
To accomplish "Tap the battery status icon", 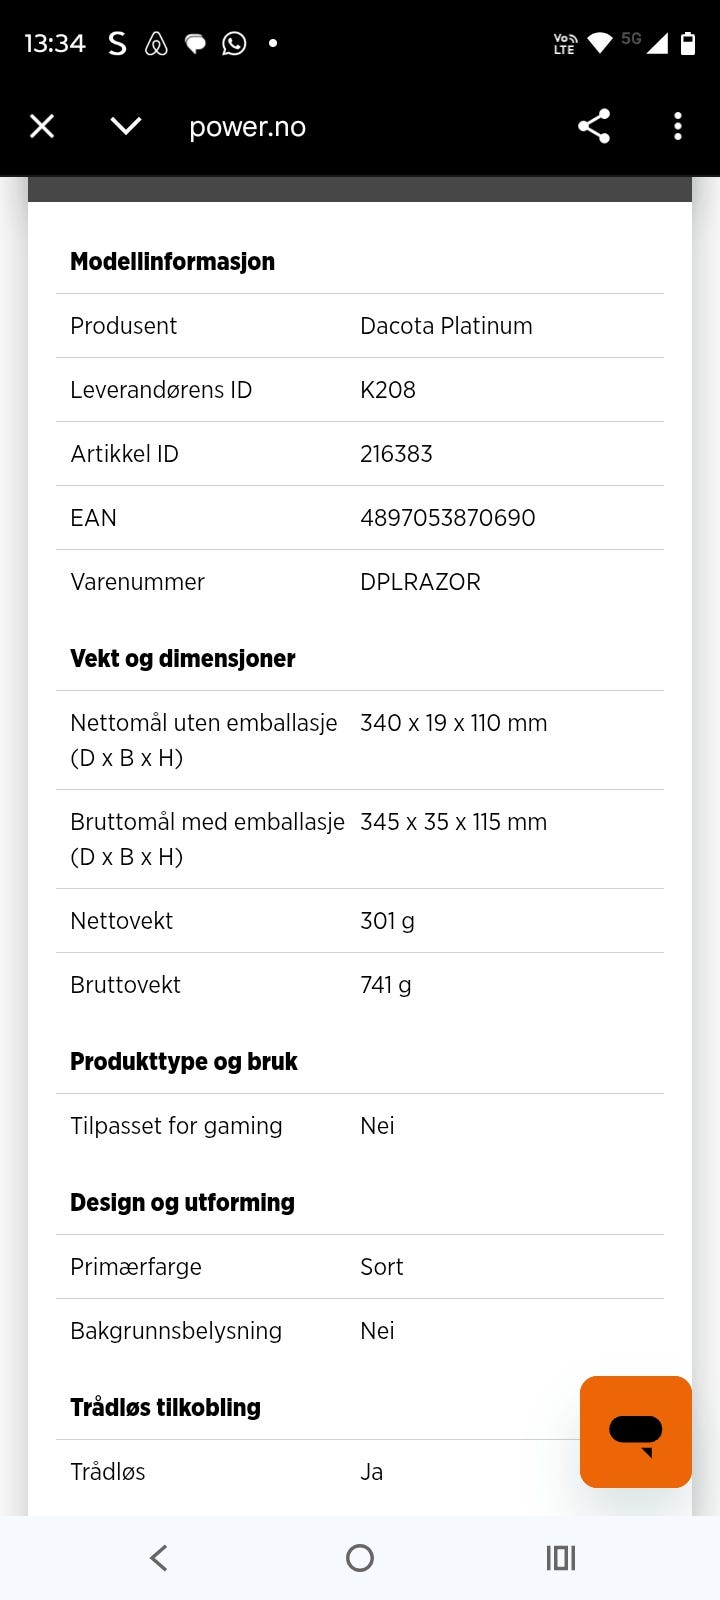I will [688, 43].
